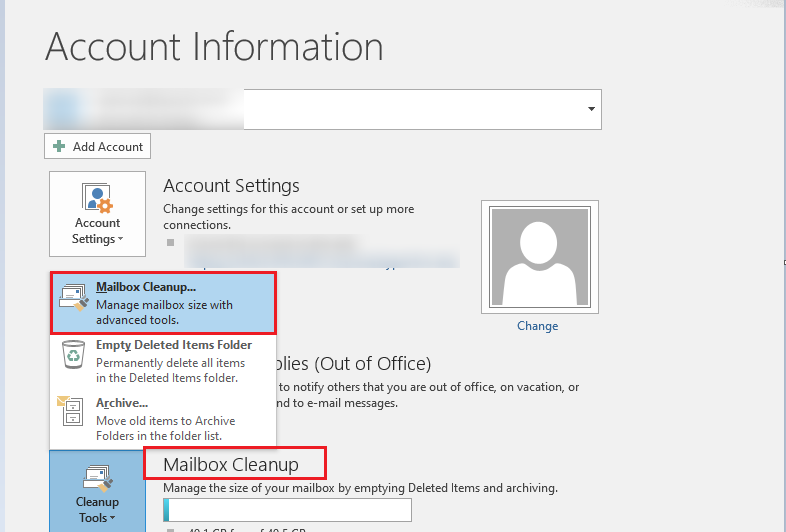The height and width of the screenshot is (532, 786).
Task: Expand the account selector dropdown arrow
Action: tap(591, 108)
